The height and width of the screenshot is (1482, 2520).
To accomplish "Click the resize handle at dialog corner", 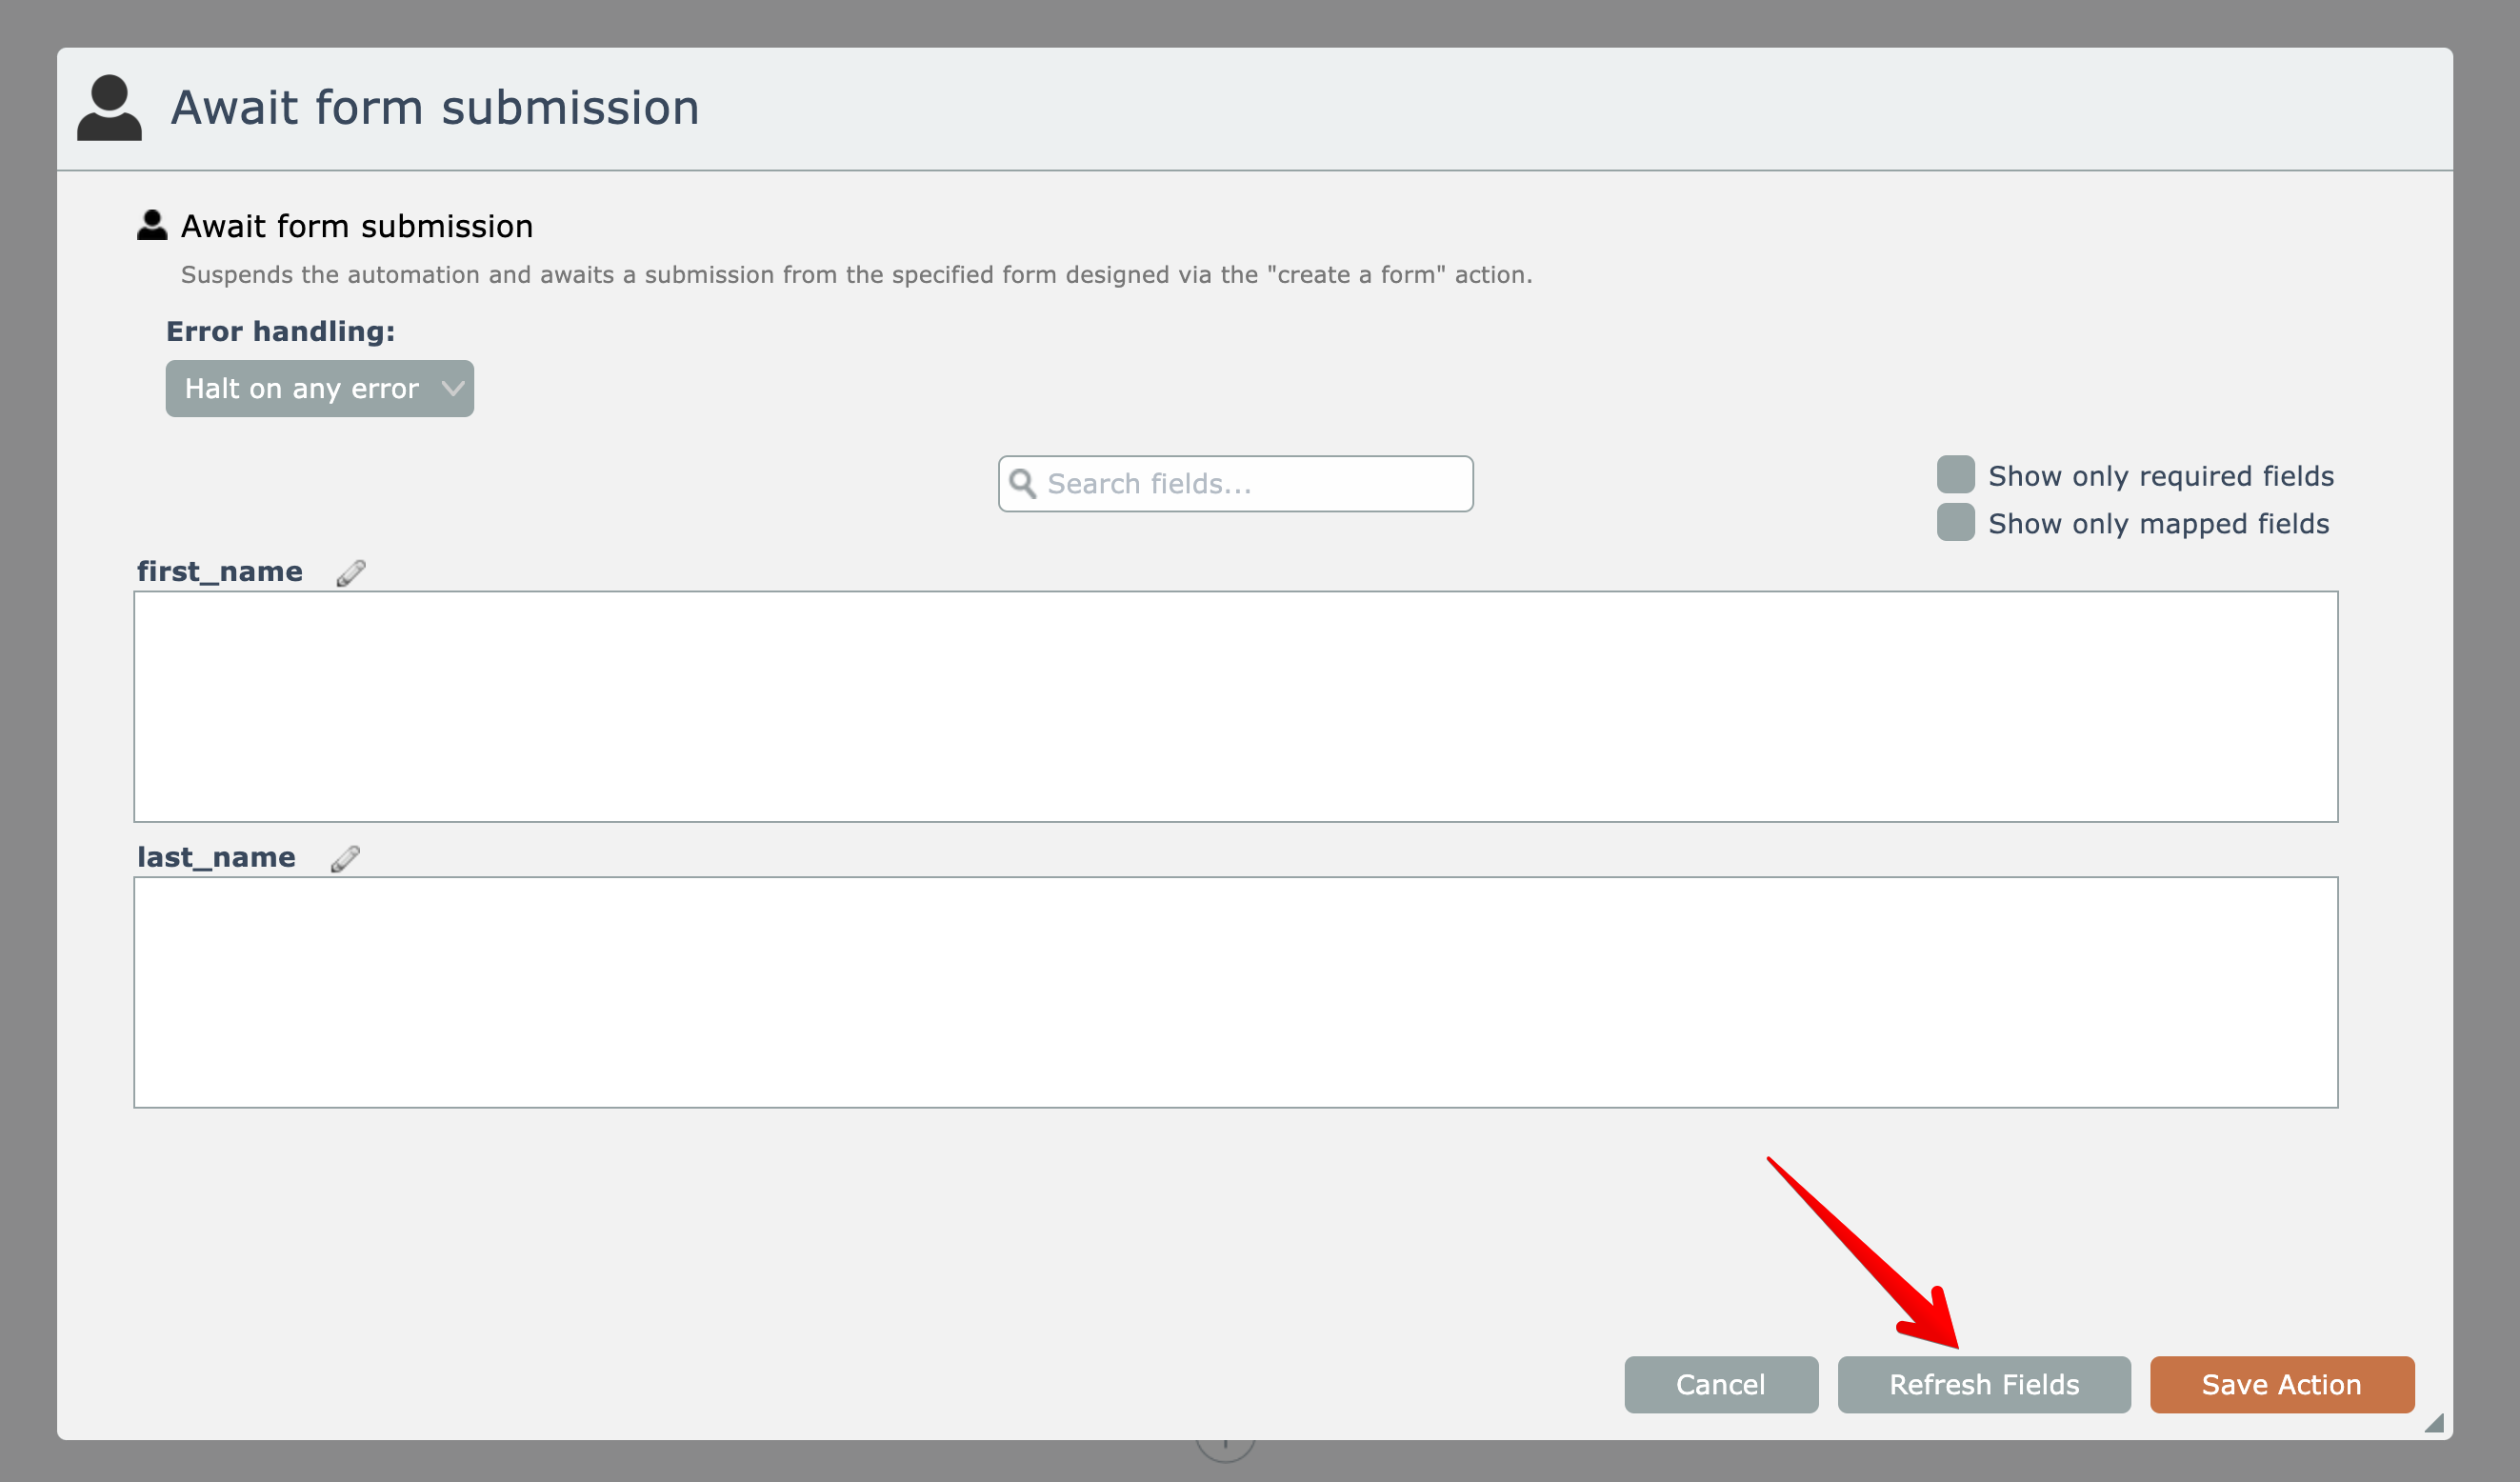I will [2434, 1422].
